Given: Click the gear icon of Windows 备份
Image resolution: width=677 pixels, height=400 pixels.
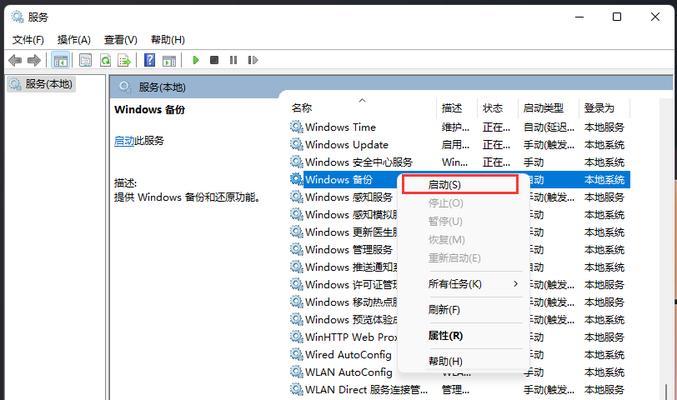Looking at the screenshot, I should [297, 179].
